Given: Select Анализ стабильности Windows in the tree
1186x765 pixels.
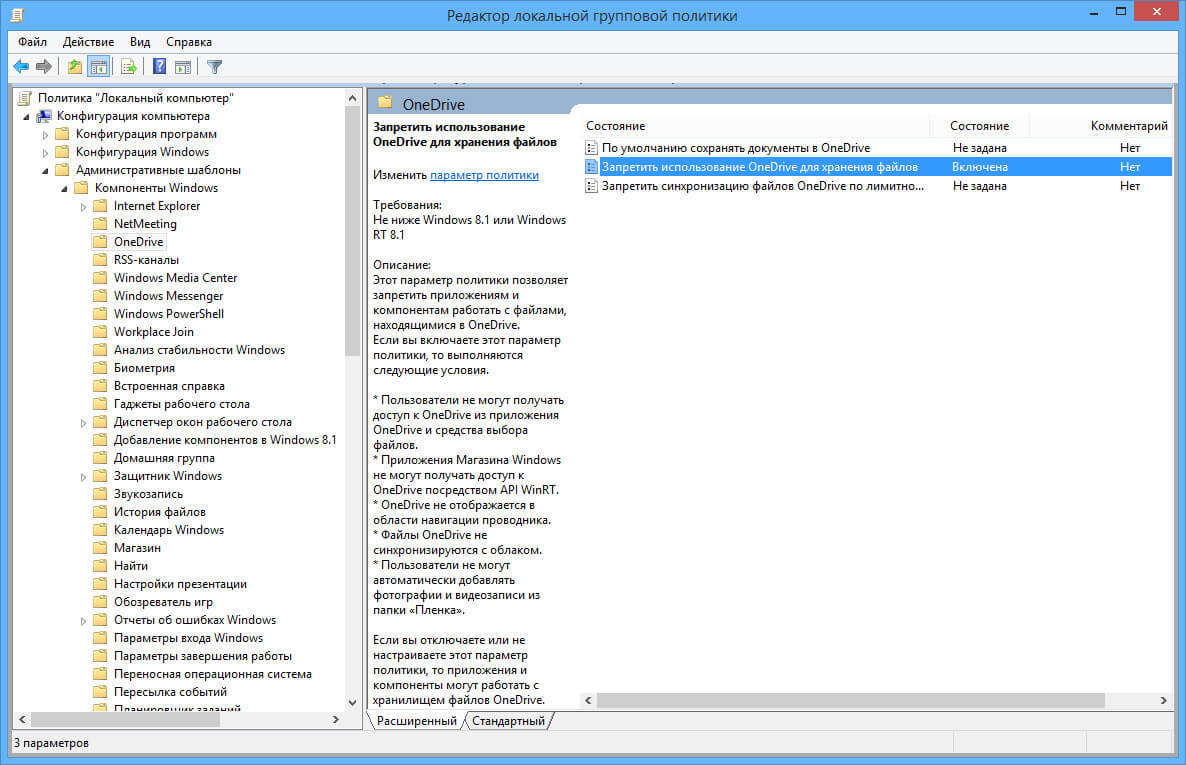Looking at the screenshot, I should [x=199, y=350].
